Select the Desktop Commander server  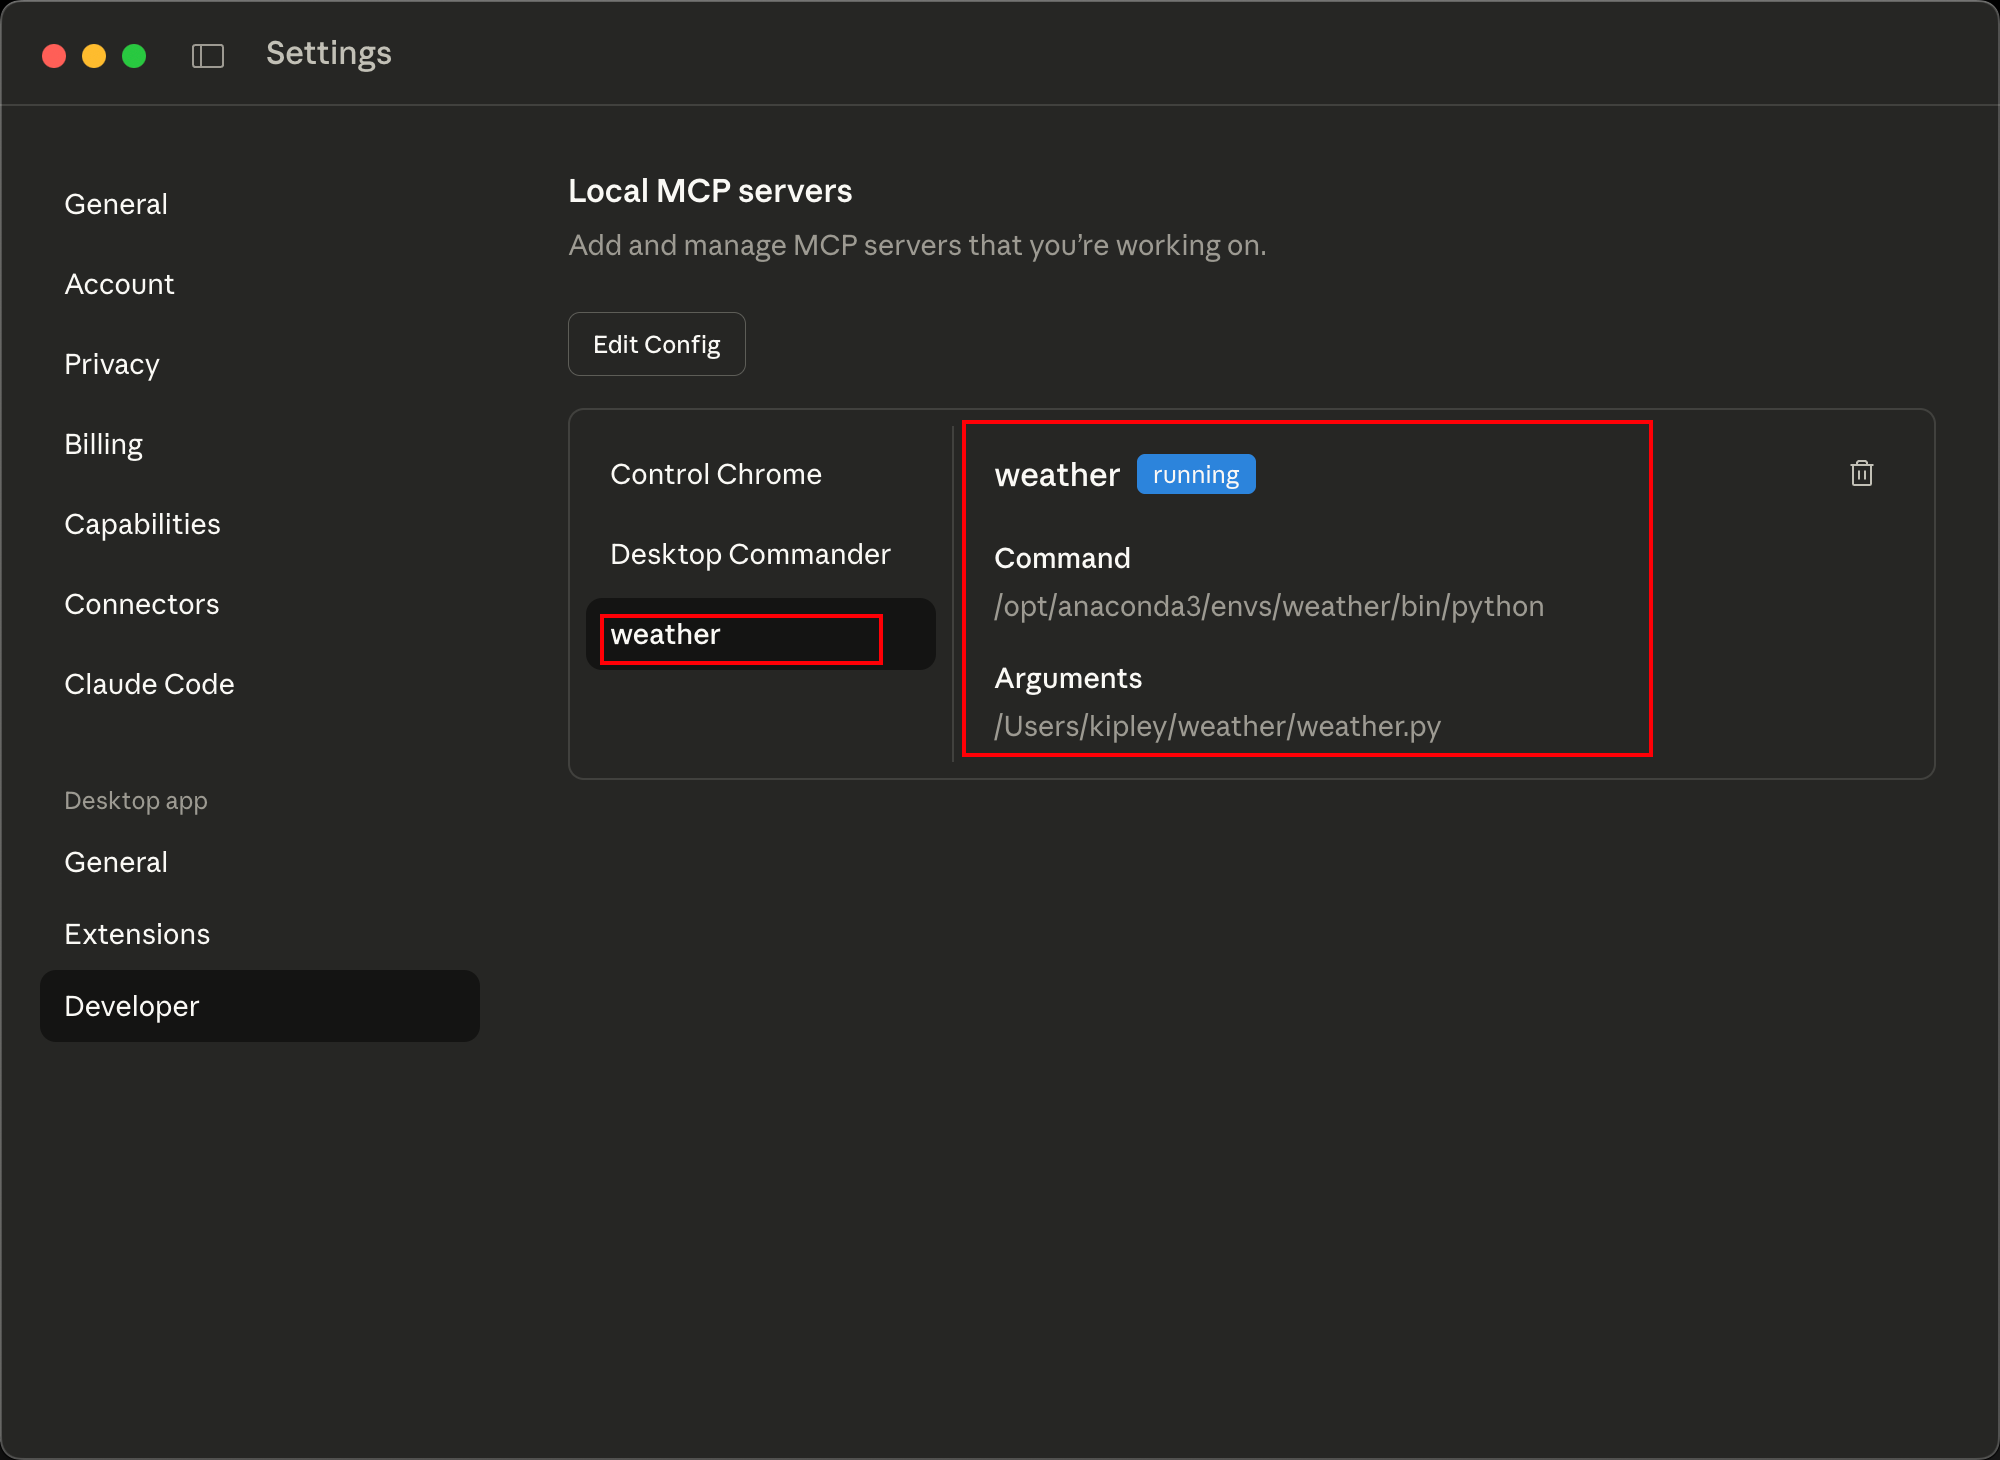coord(750,554)
